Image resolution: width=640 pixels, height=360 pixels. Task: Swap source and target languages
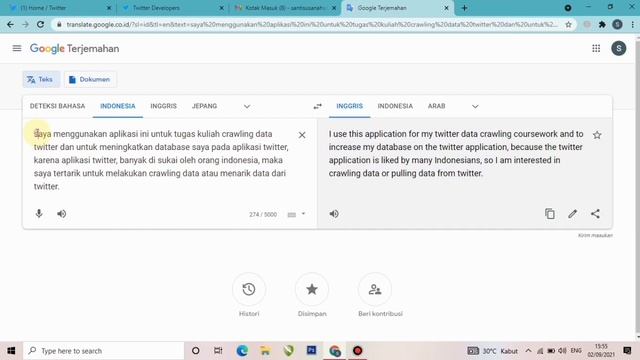[x=317, y=107]
